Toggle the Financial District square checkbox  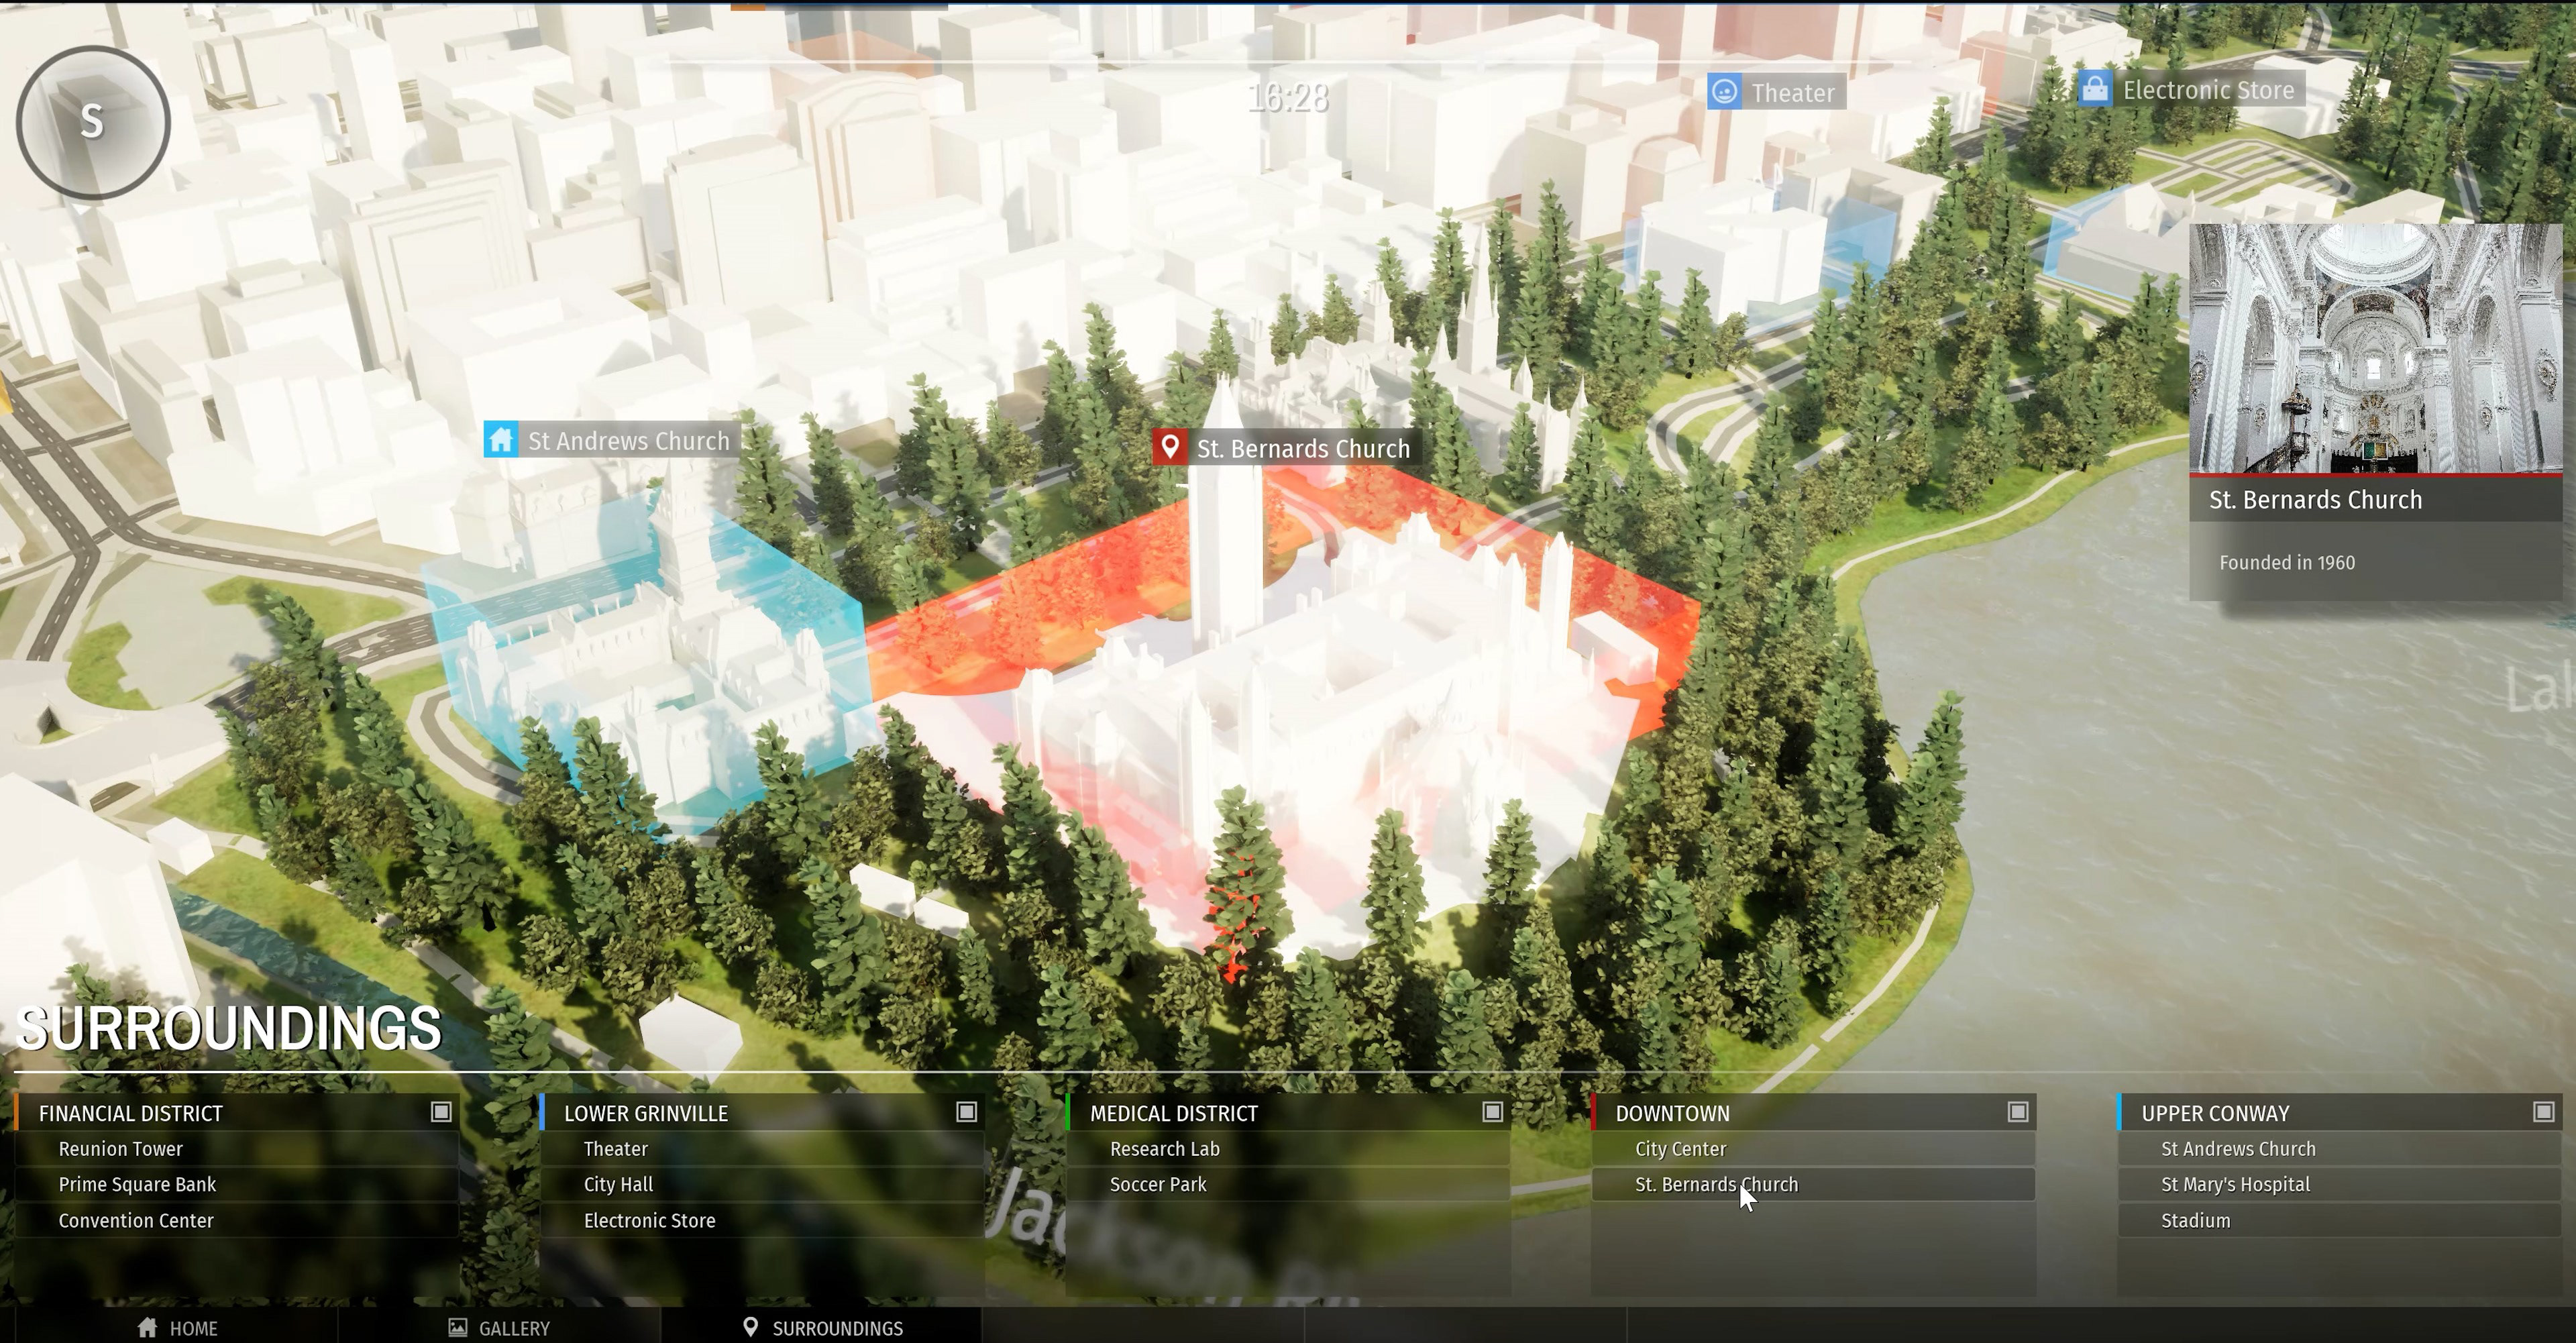(441, 1112)
